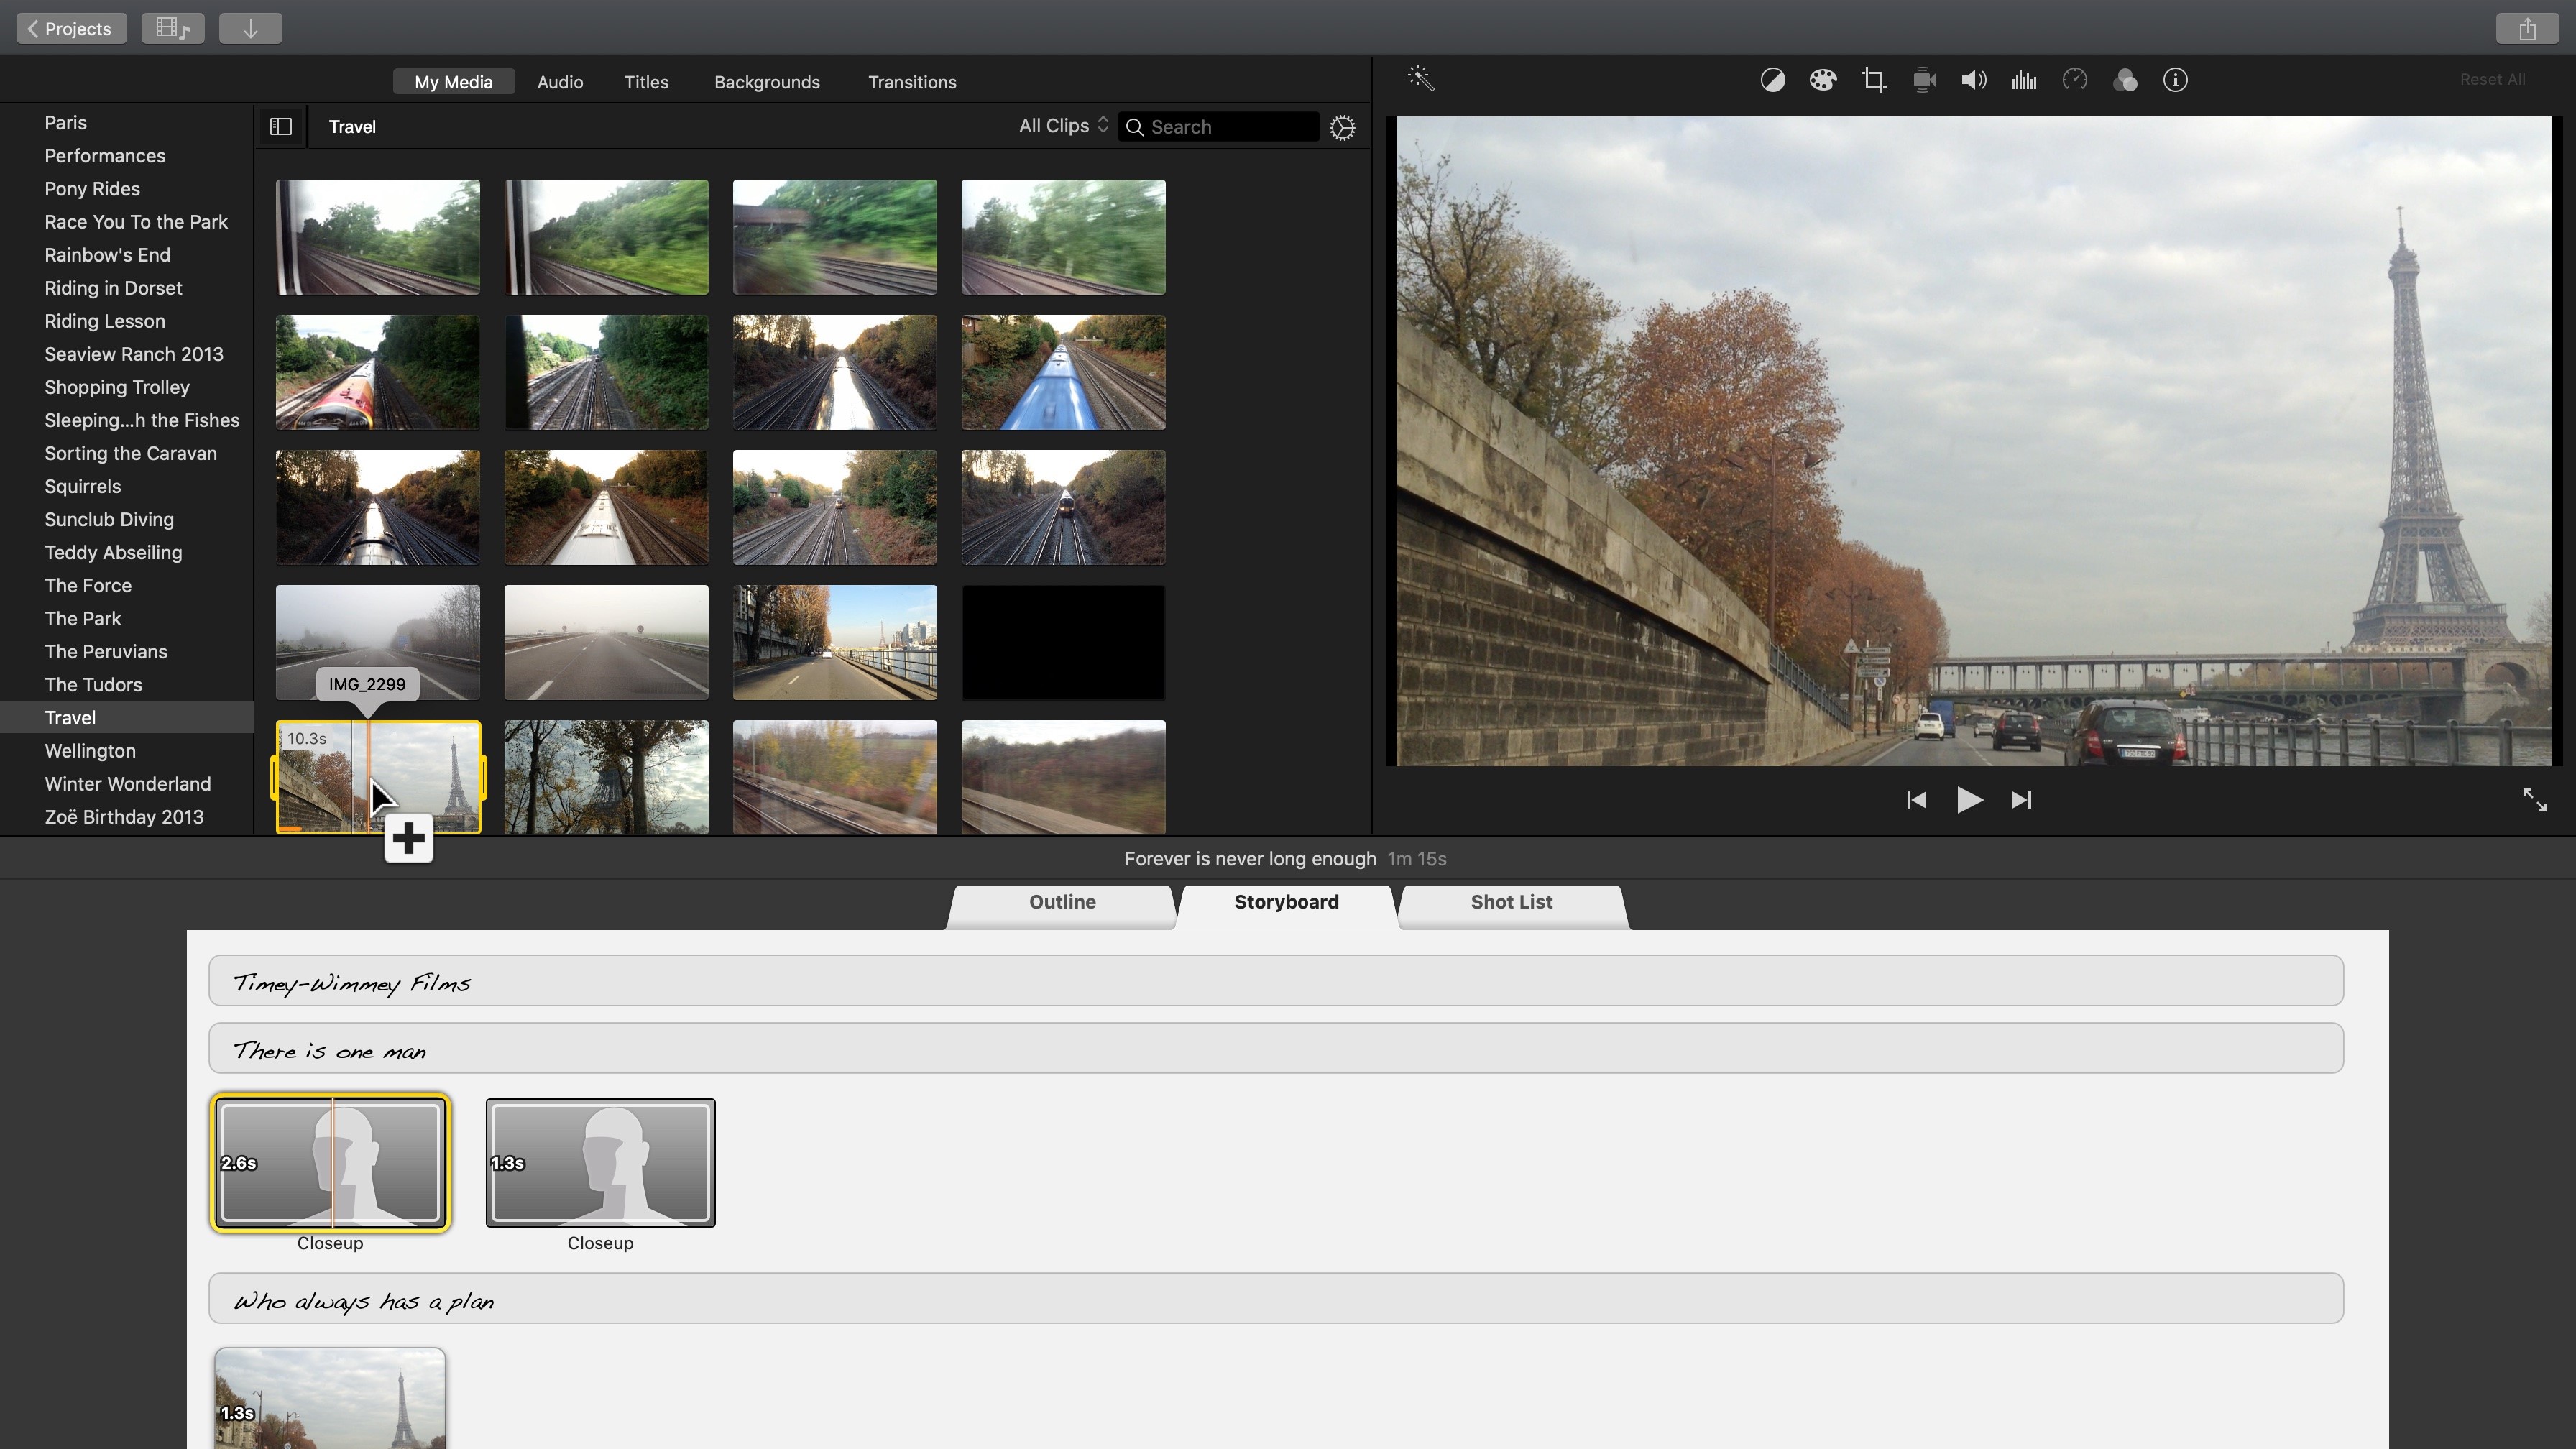Open the volume speaker adjustment icon
The width and height of the screenshot is (2576, 1449).
tap(1974, 80)
